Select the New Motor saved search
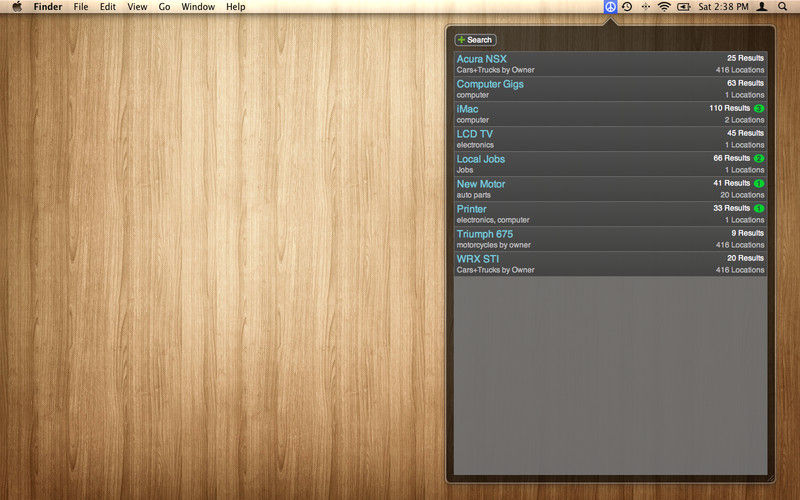Viewport: 800px width, 500px height. (610, 189)
